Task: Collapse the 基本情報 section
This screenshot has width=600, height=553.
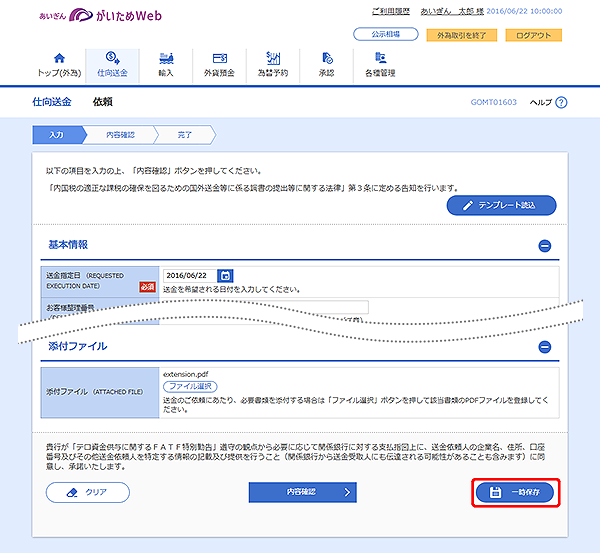Action: click(x=545, y=245)
